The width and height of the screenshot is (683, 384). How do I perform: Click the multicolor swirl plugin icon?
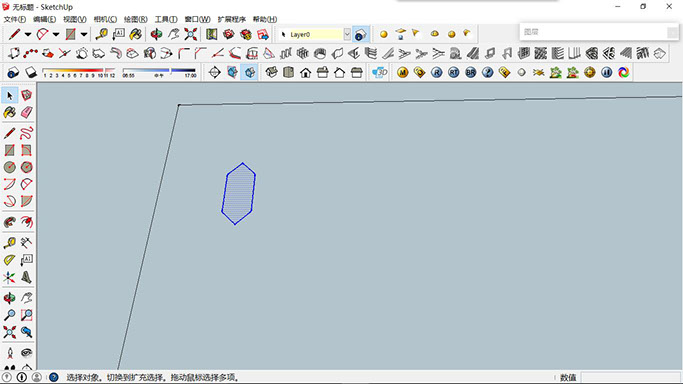(x=623, y=72)
